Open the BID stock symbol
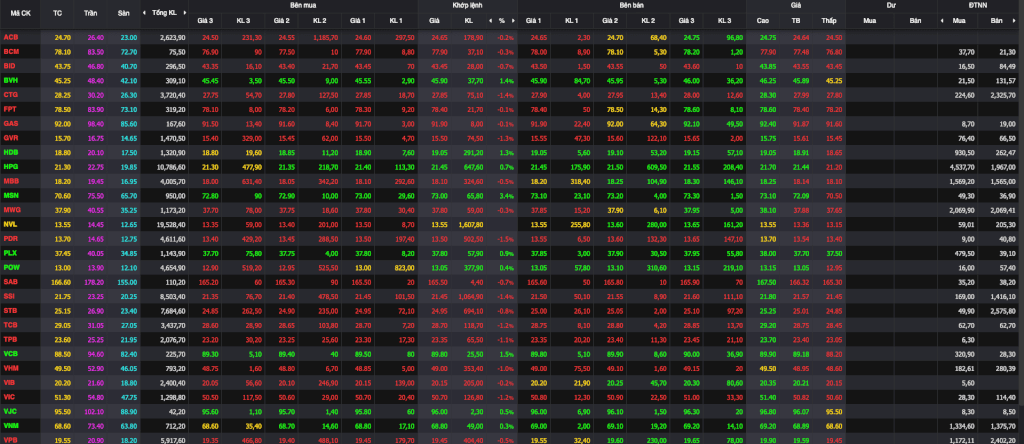The height and width of the screenshot is (444, 1024). pyautogui.click(x=10, y=66)
